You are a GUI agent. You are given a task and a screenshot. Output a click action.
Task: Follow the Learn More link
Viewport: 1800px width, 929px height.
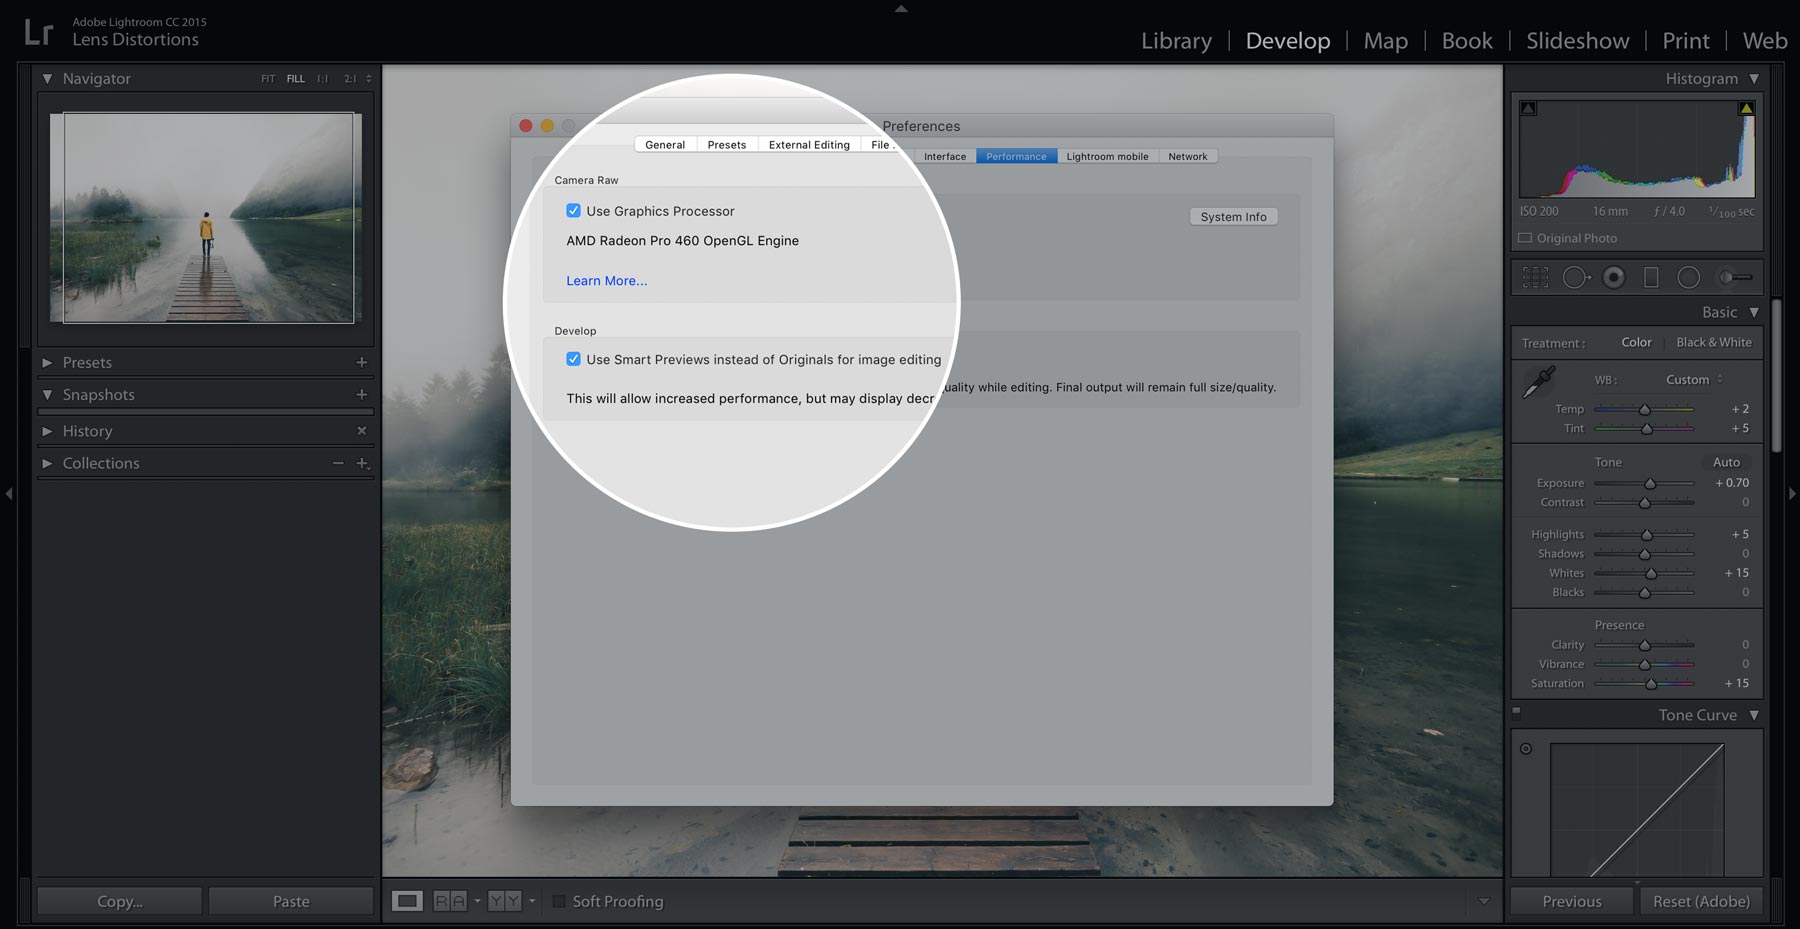606,281
